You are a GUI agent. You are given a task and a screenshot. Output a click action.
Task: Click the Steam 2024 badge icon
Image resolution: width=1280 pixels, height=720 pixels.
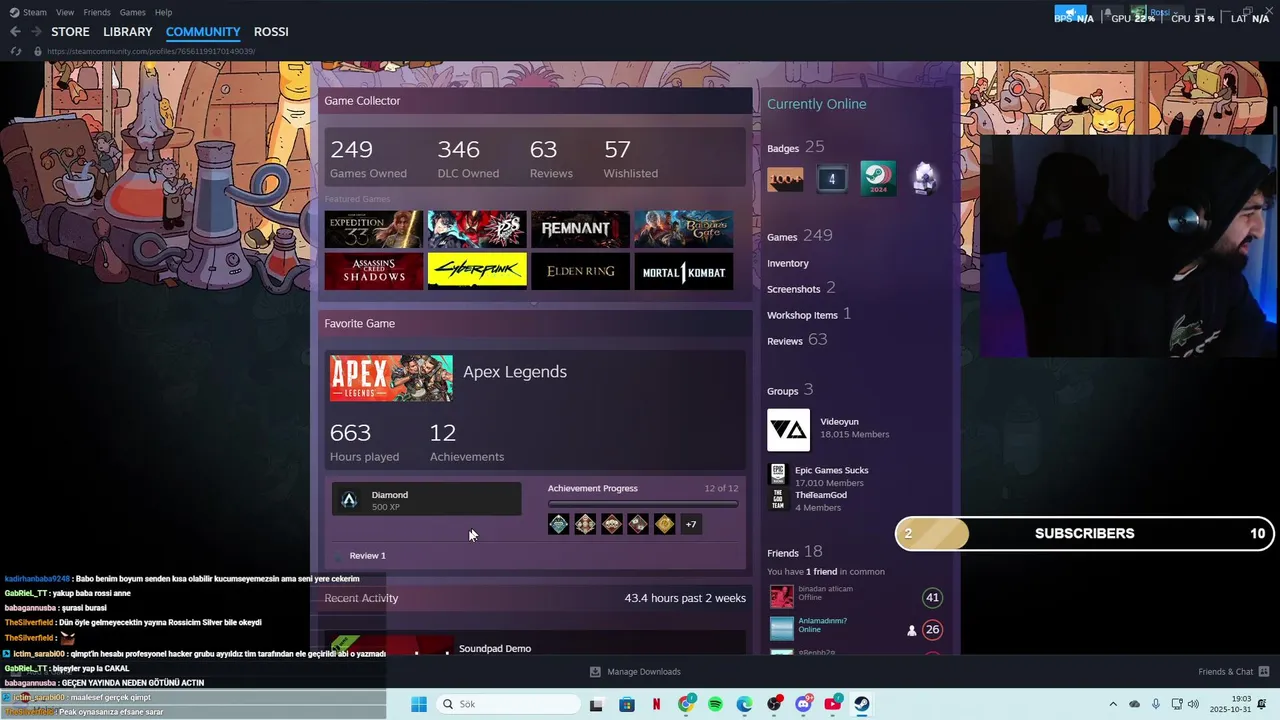[878, 179]
